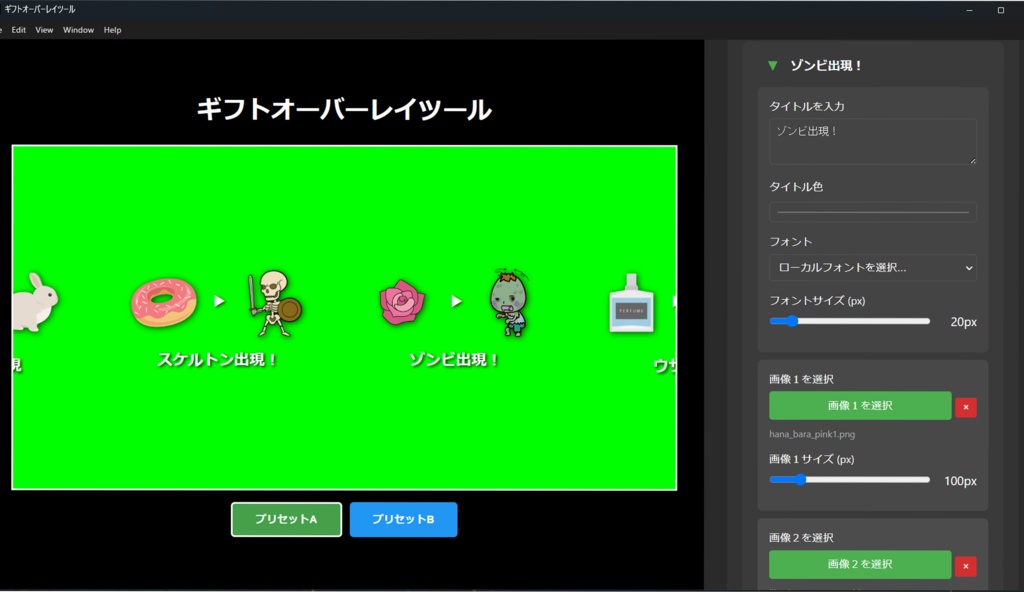
Task: Click the タイトルを入力 text field
Action: tap(872, 141)
